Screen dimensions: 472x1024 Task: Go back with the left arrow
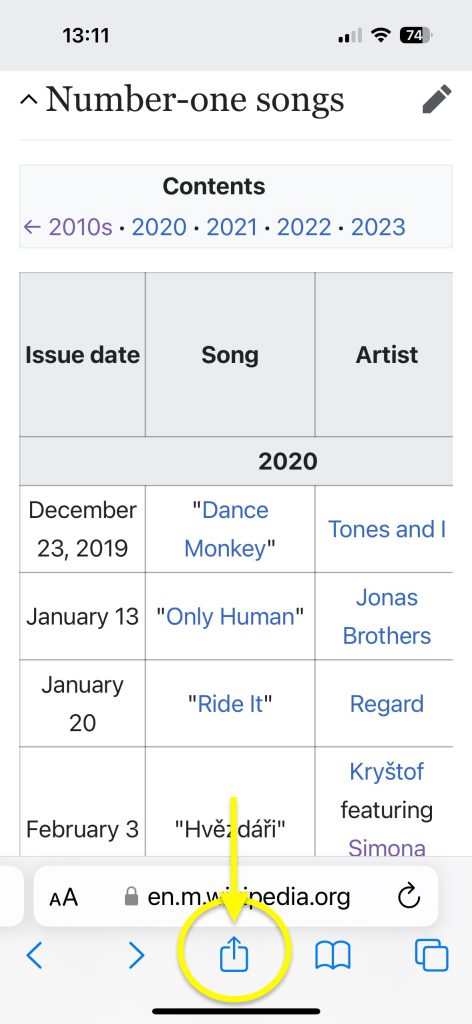35,955
